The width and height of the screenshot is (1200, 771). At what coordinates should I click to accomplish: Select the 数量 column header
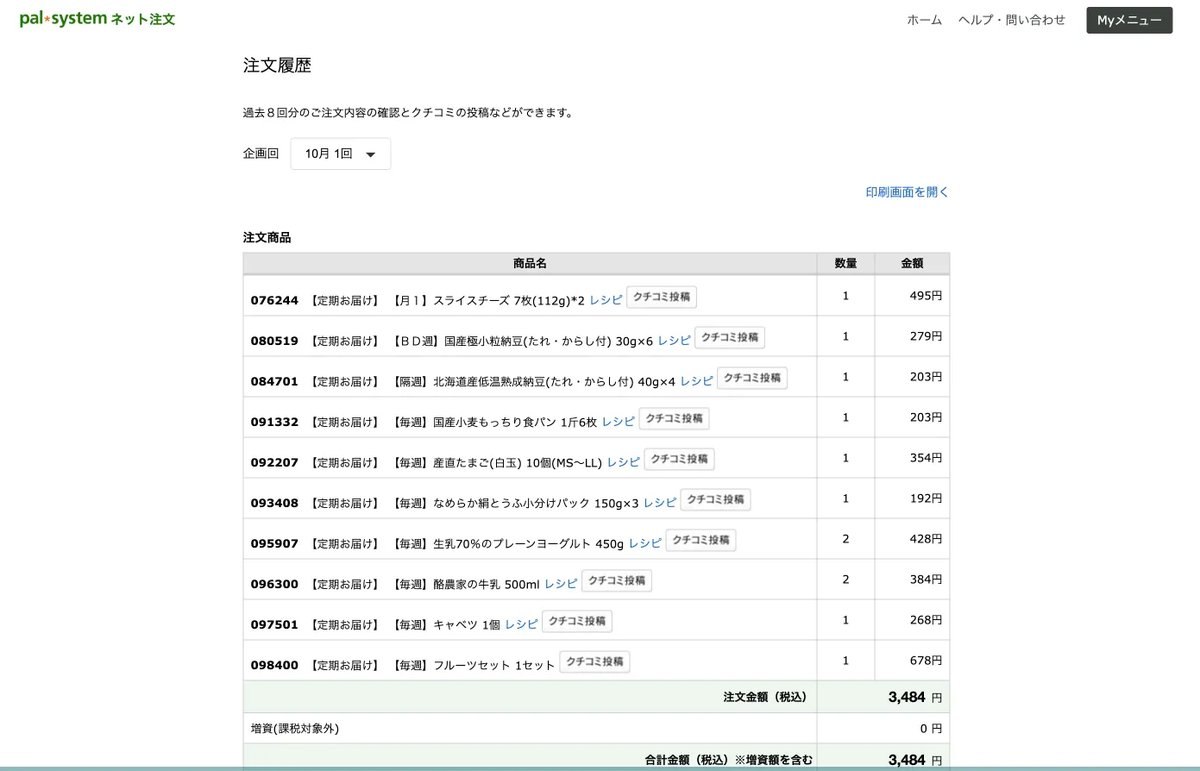click(846, 263)
